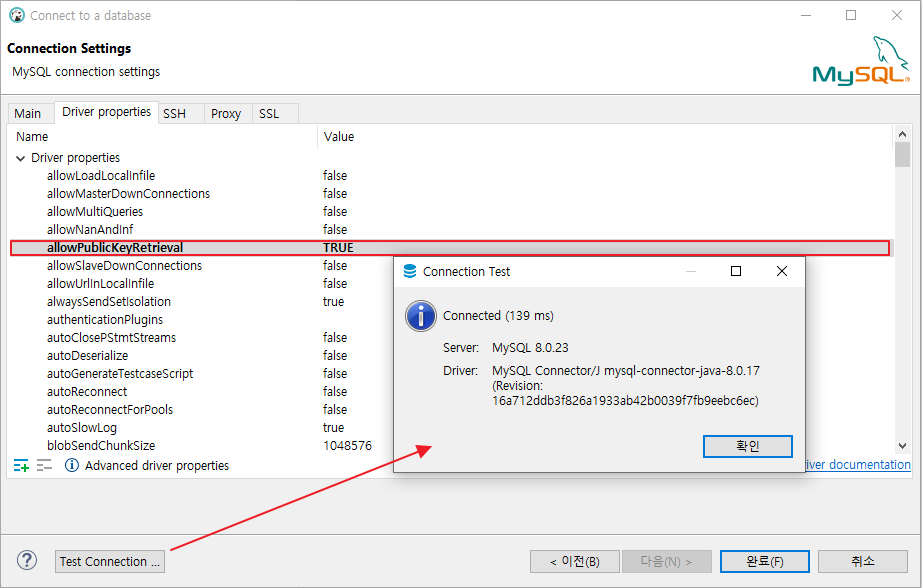Select the autoReconnectForPools property
The height and width of the screenshot is (588, 922).
click(x=110, y=410)
